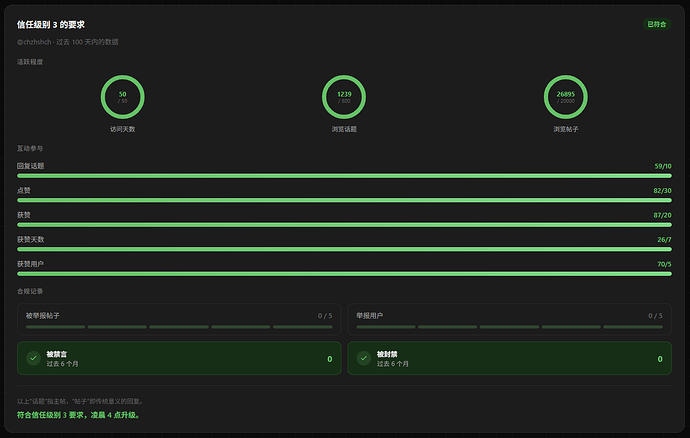The height and width of the screenshot is (438, 690).
Task: Click the 合规记录 section label
Action: [x=30, y=291]
